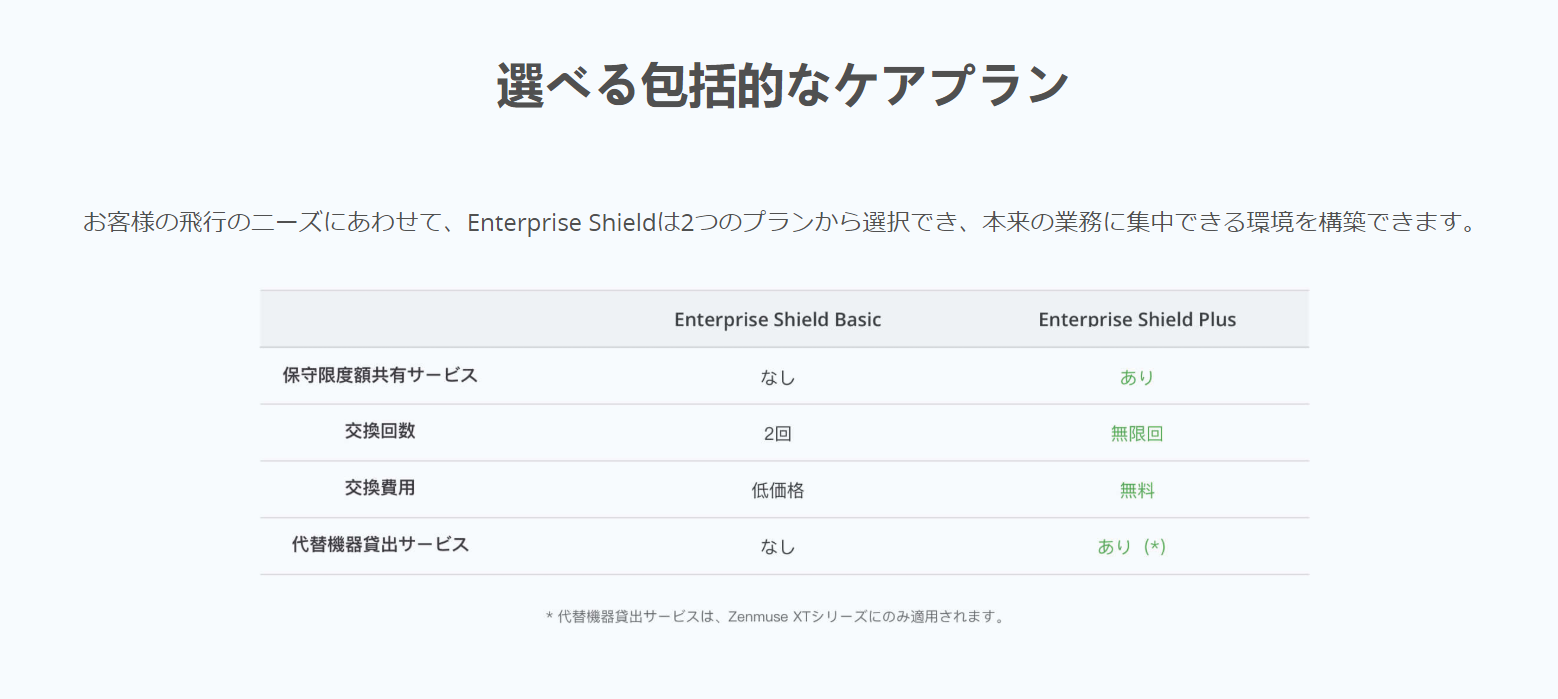Click the footnote about Zenmuse XT series
Viewport: 1558px width, 699px height.
point(776,617)
